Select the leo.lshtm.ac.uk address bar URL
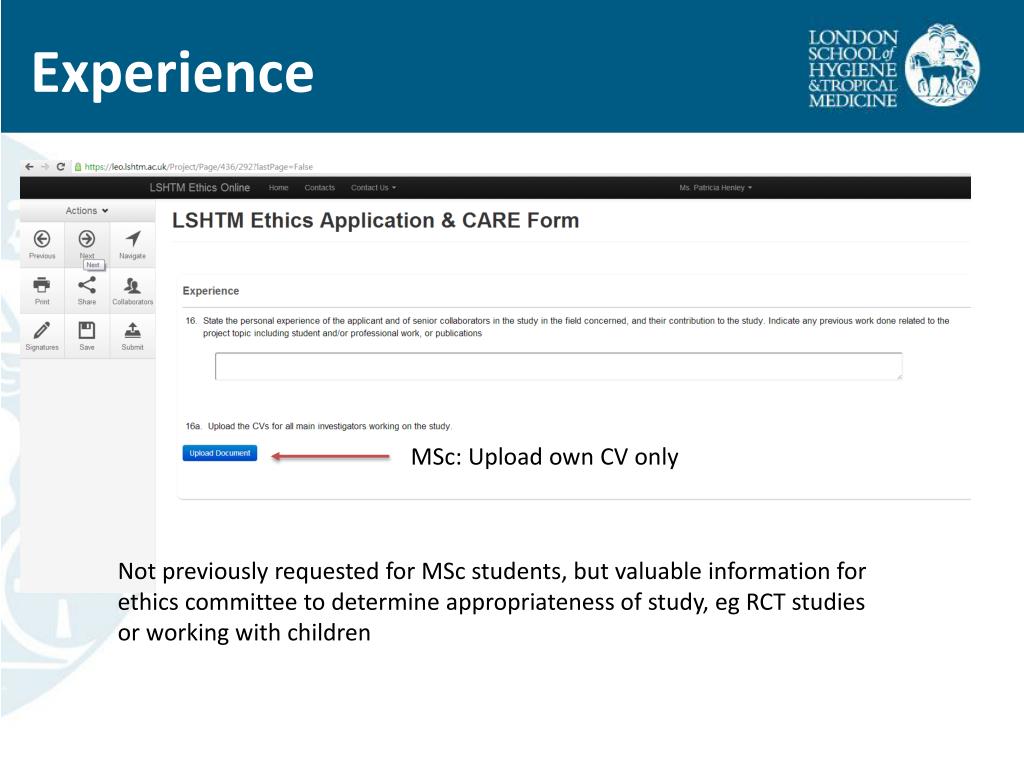 click(200, 167)
